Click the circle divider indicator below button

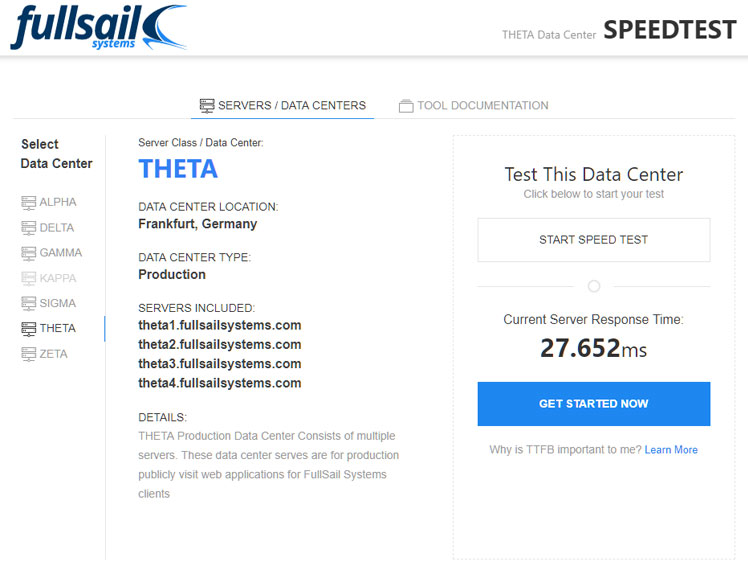click(593, 286)
